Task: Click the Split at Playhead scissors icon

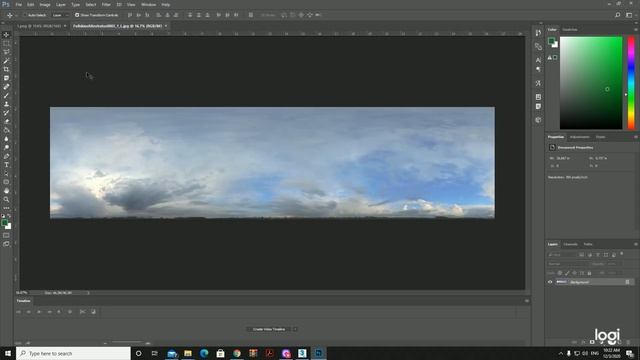Action: (x=82, y=311)
